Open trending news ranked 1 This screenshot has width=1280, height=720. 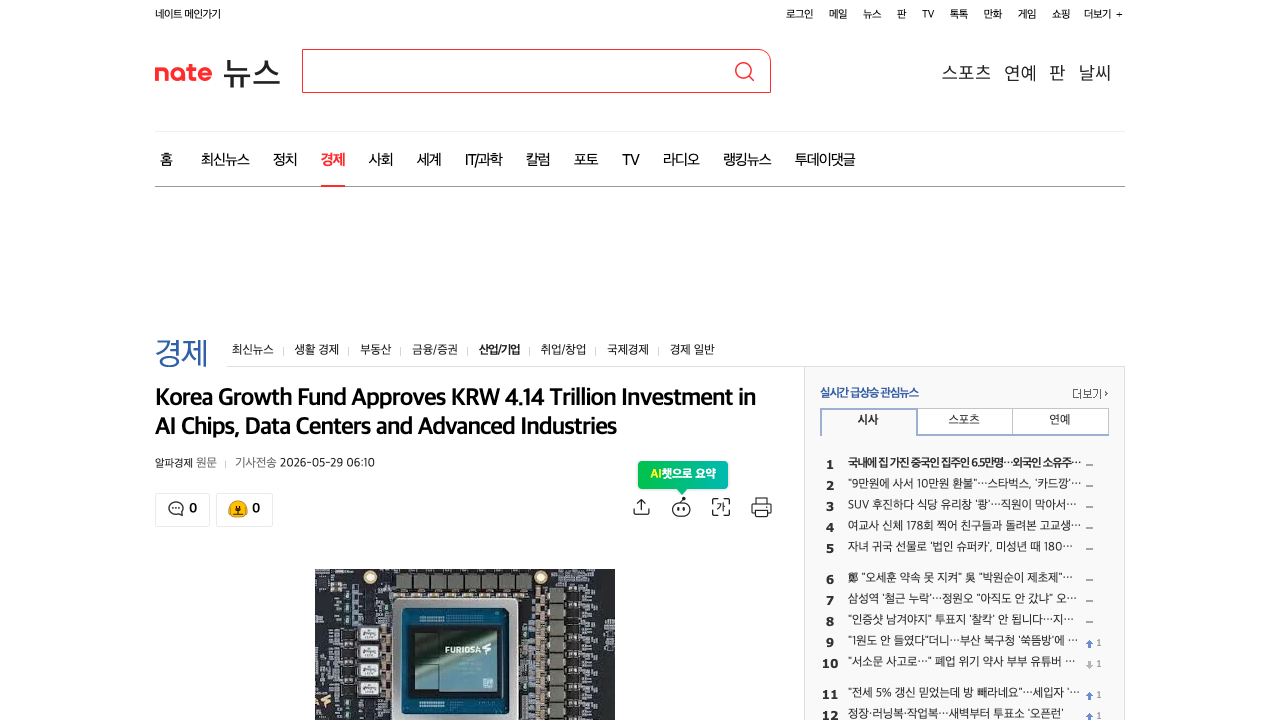point(964,463)
